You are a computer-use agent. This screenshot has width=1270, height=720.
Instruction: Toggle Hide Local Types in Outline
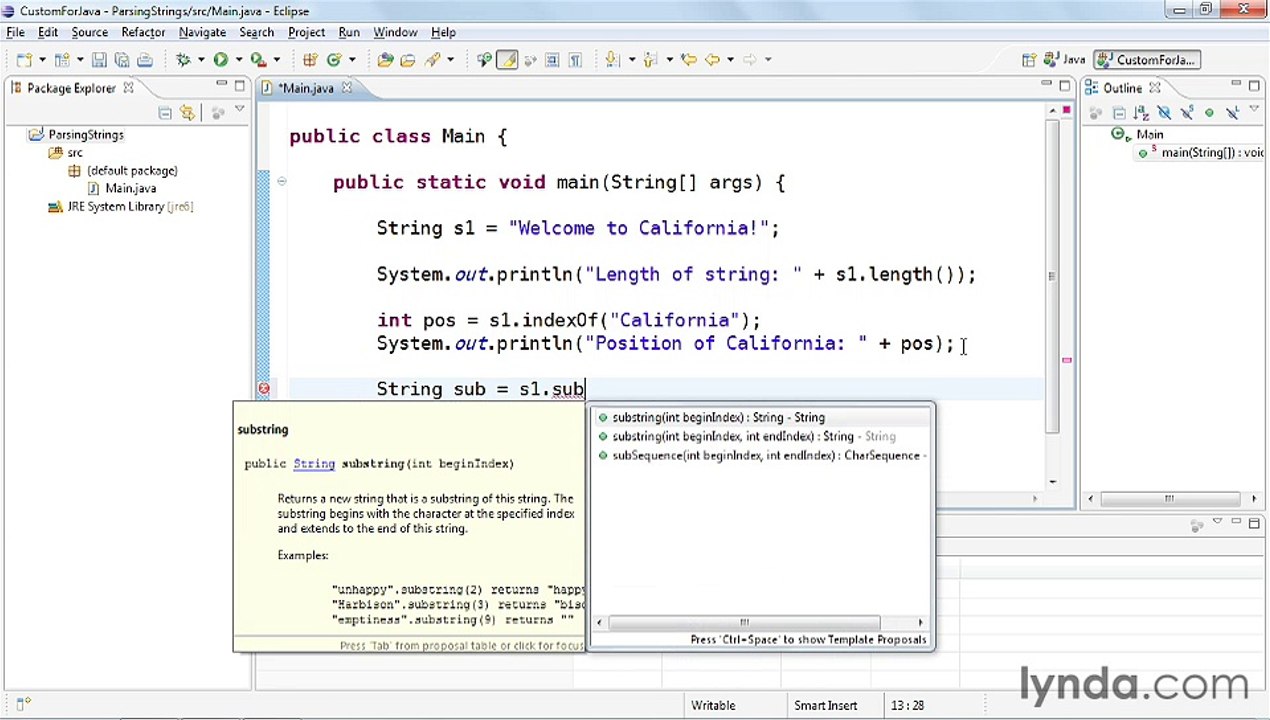point(1232,112)
